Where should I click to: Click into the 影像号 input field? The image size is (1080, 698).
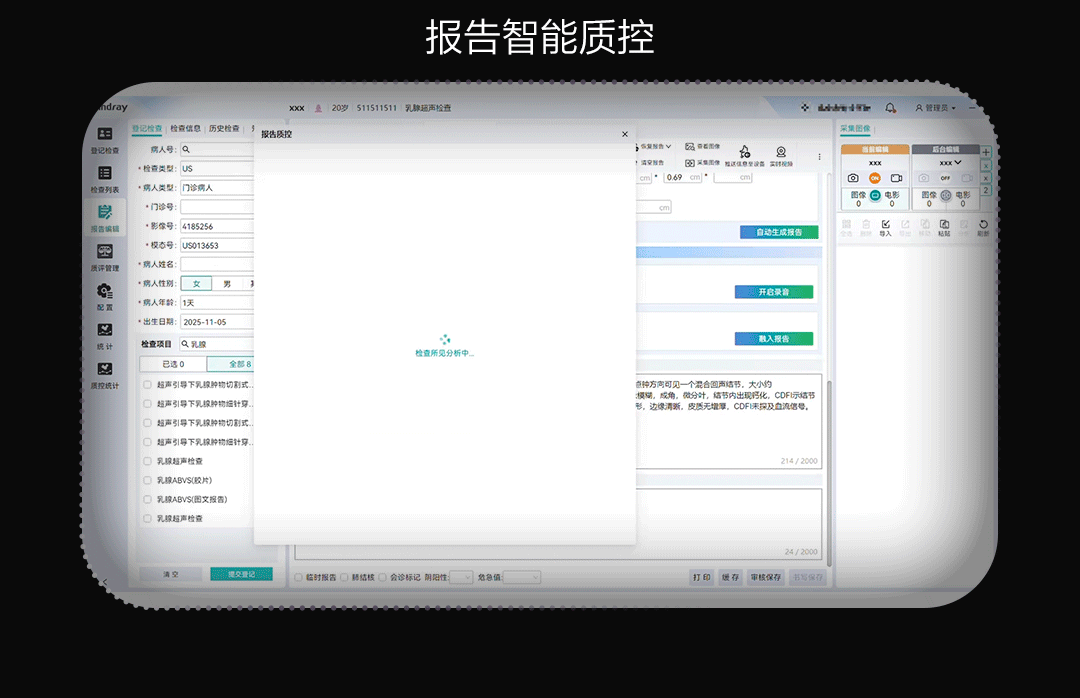pos(217,226)
